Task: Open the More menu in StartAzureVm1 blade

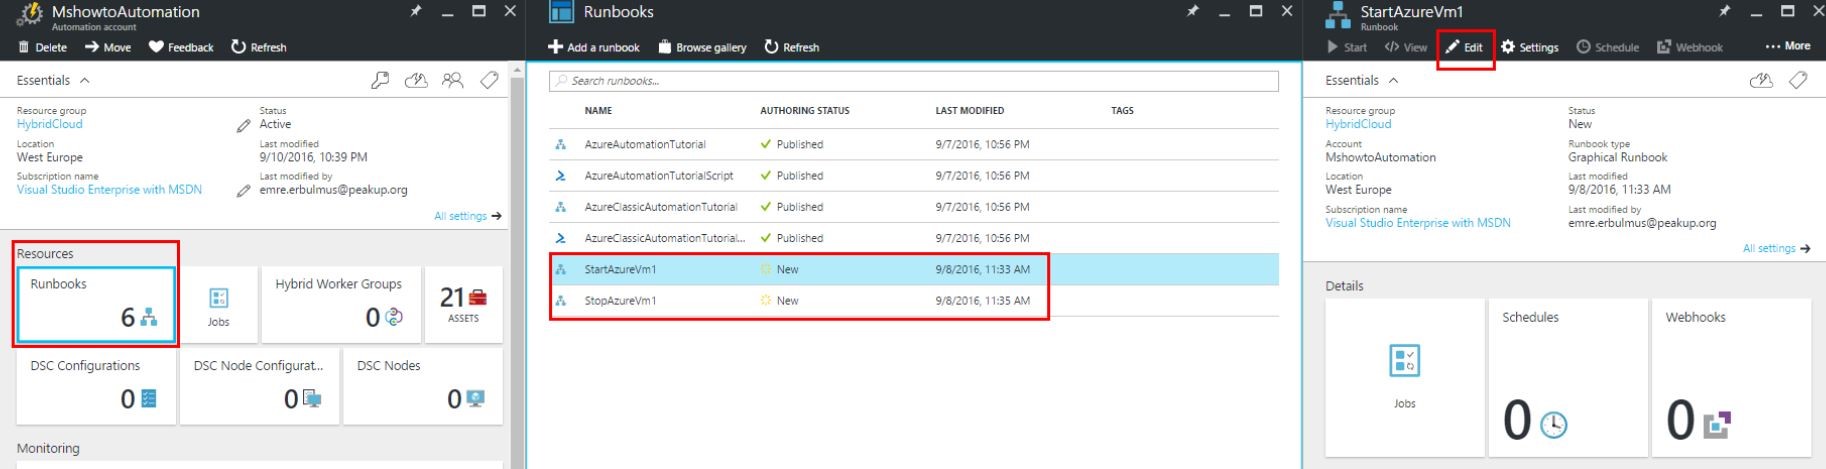Action: [1788, 46]
